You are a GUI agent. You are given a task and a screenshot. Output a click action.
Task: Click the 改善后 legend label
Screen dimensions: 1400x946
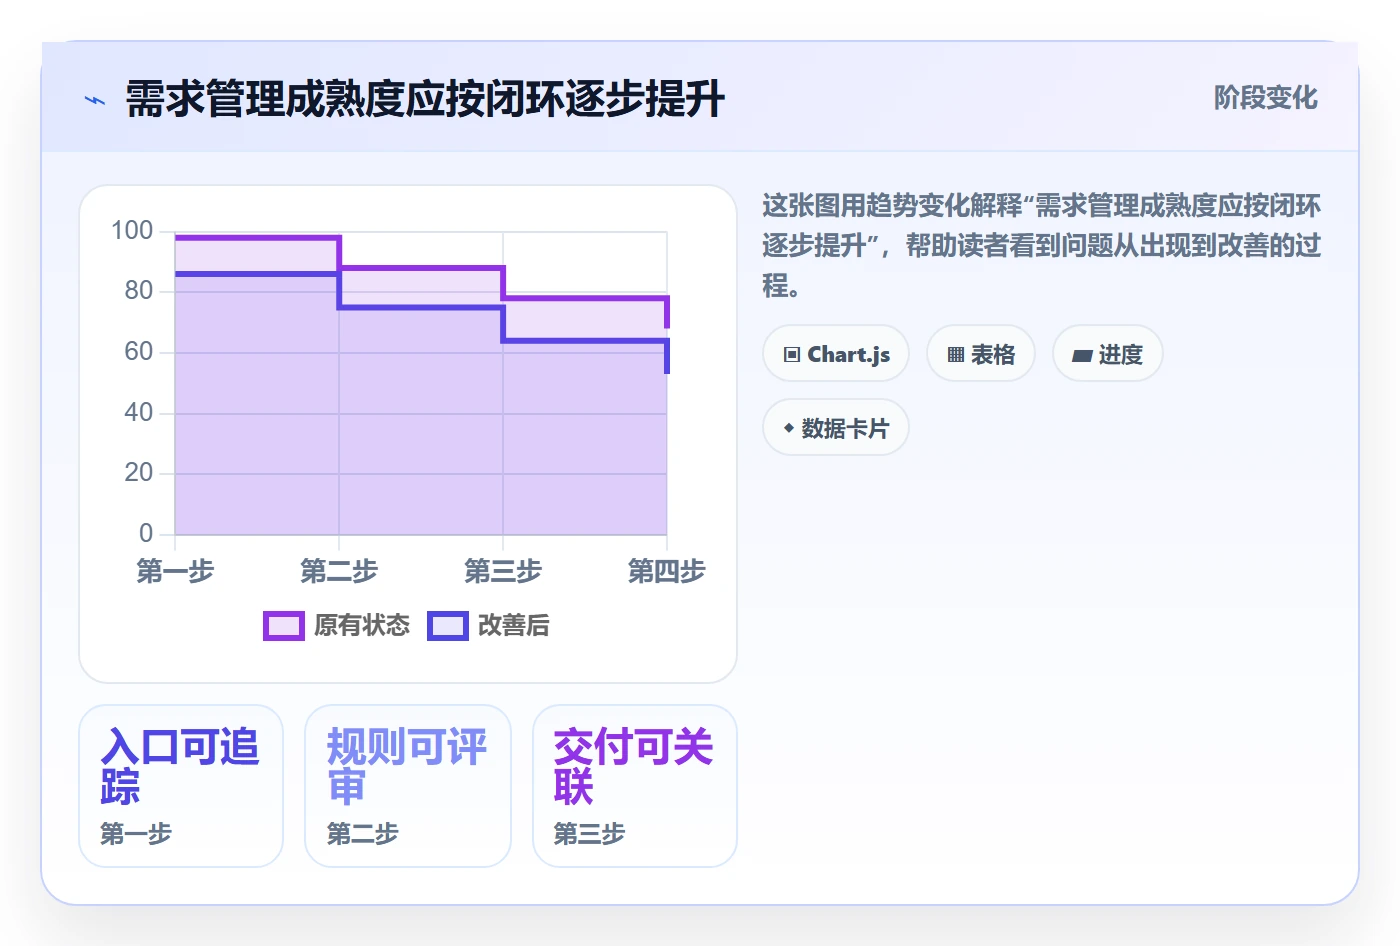(x=514, y=626)
